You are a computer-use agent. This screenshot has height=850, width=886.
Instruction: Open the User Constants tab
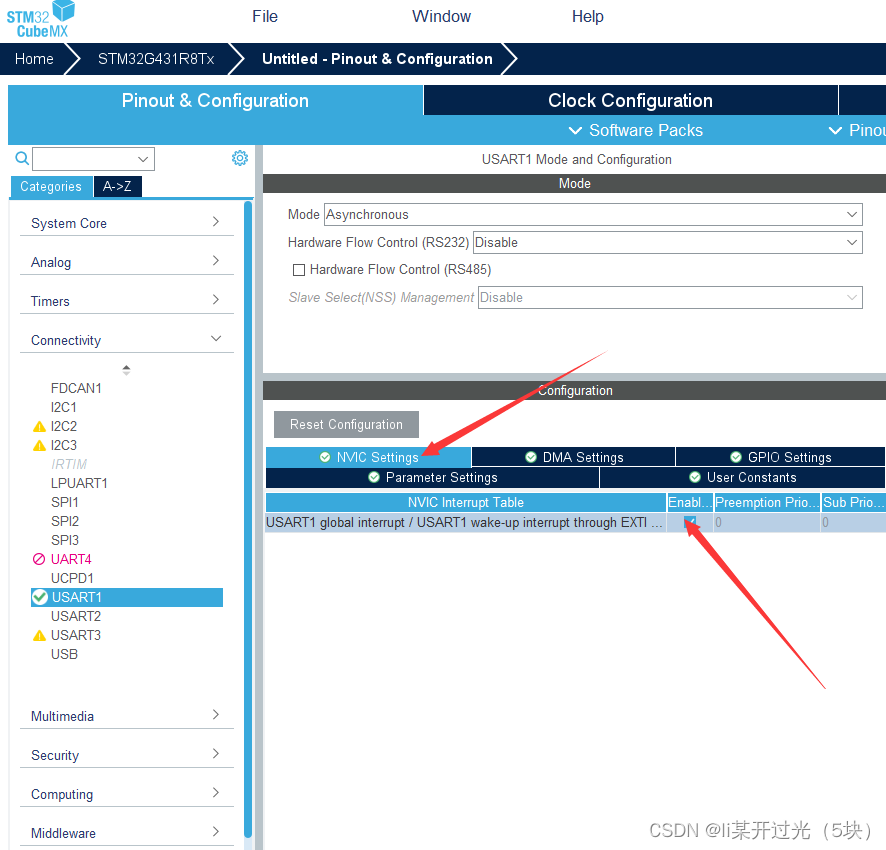742,478
